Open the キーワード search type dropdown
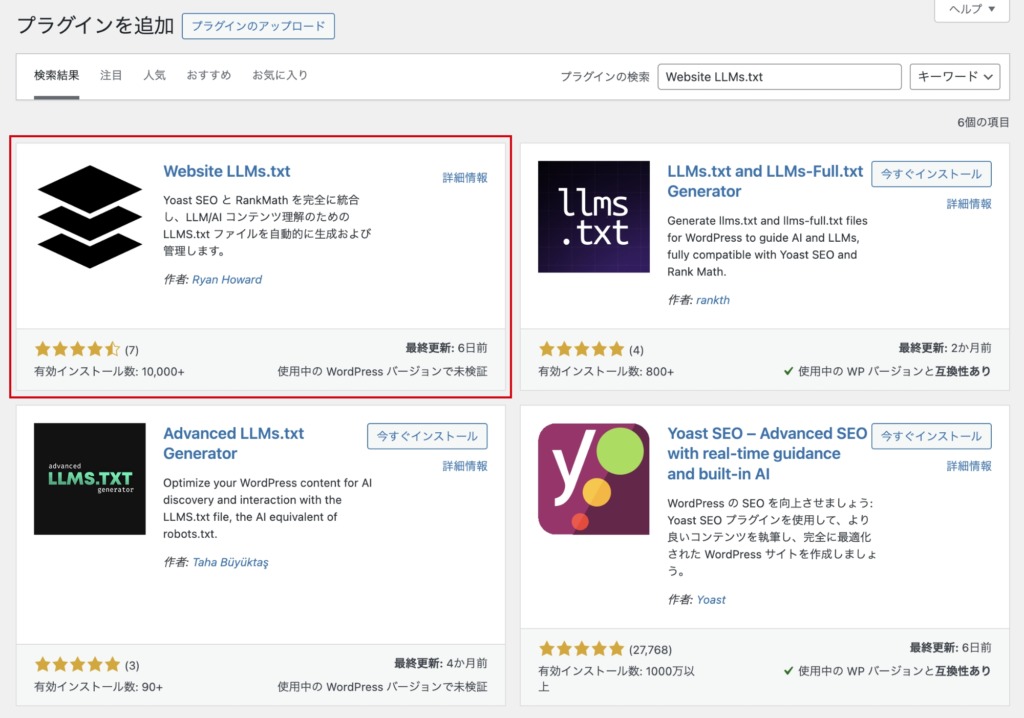The height and width of the screenshot is (718, 1024). tap(955, 76)
